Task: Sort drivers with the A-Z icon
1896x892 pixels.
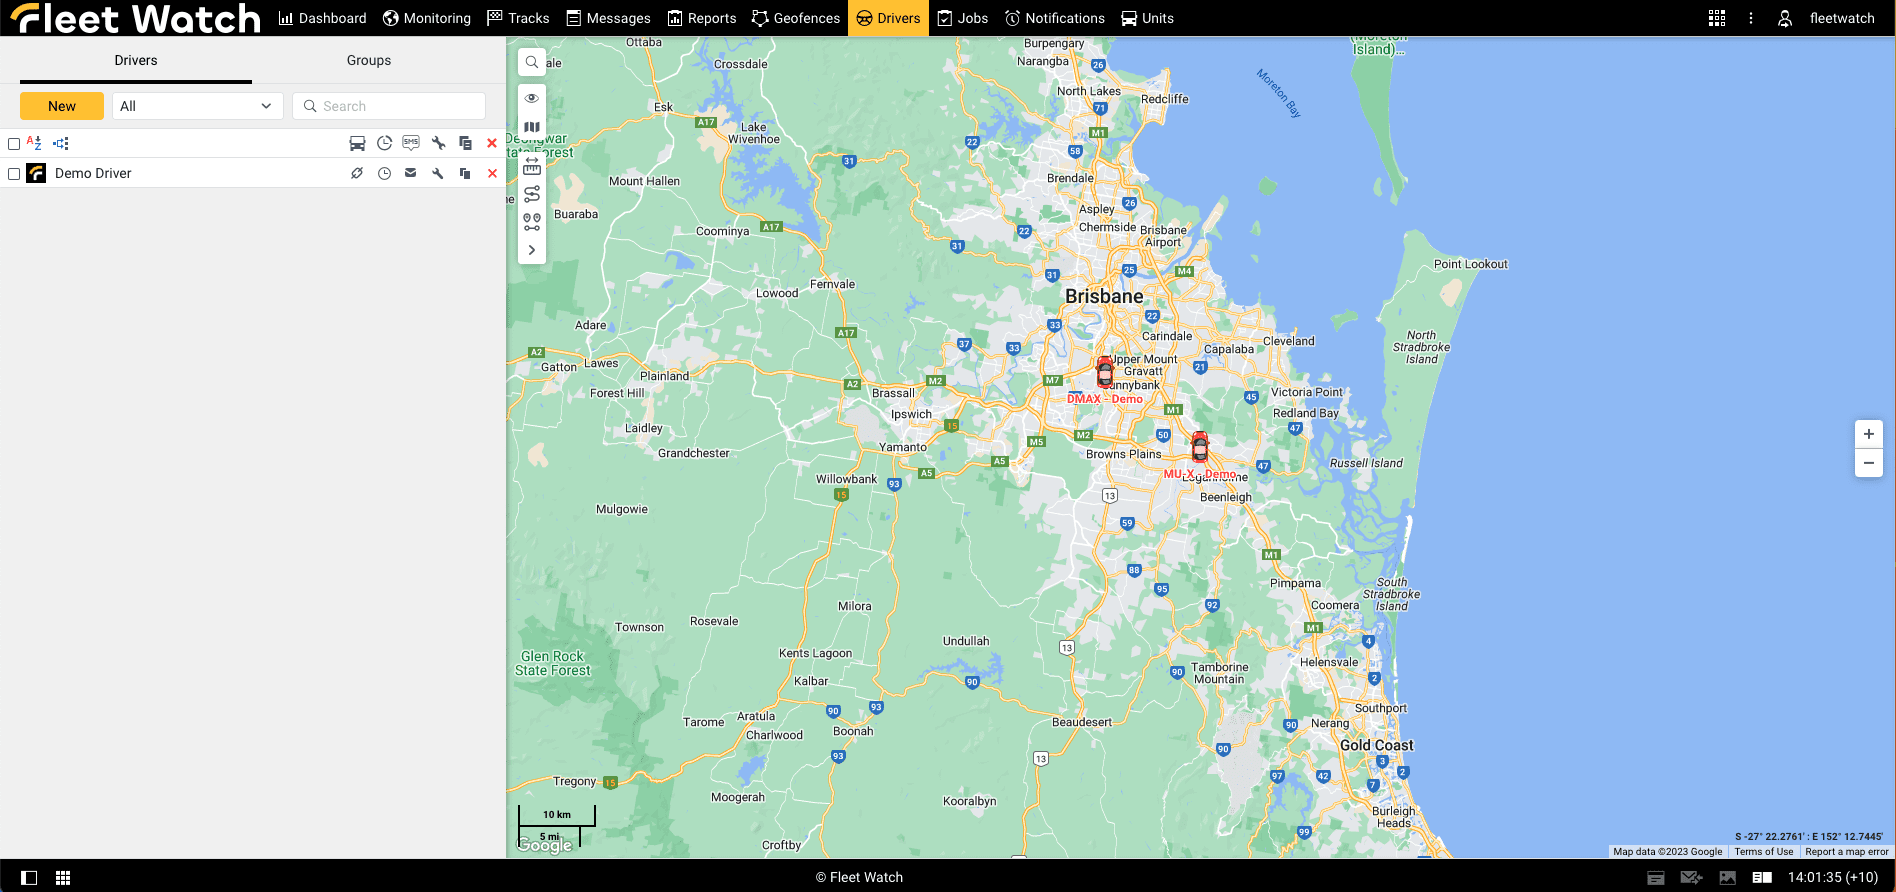Action: pos(34,143)
